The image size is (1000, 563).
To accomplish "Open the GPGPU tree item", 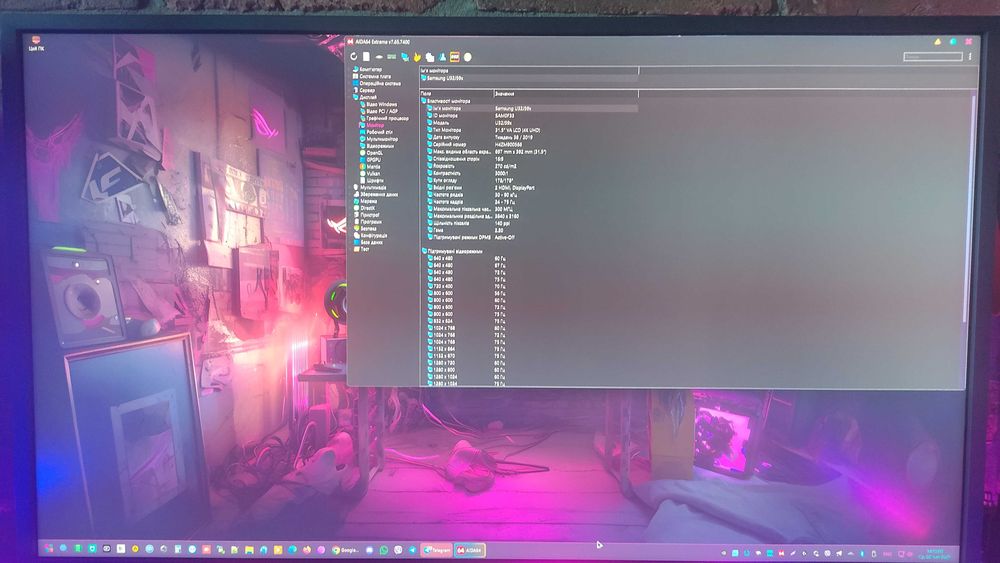I will (x=371, y=159).
